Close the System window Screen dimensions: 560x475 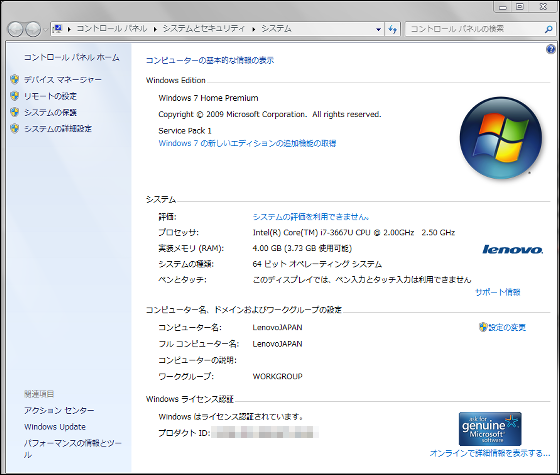pyautogui.click(x=543, y=6)
